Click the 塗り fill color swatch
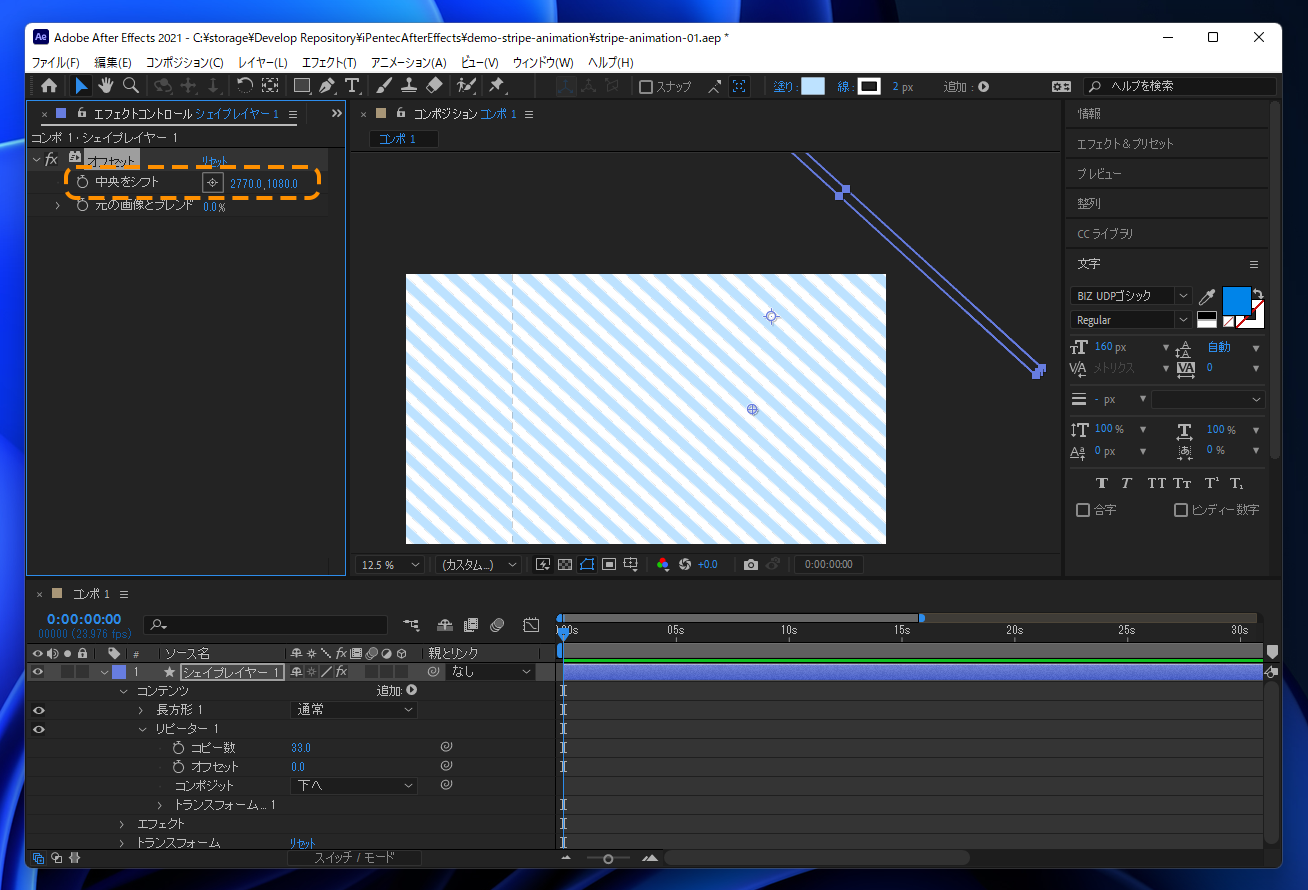Screen dimensions: 1308x890 pyautogui.click(x=813, y=87)
